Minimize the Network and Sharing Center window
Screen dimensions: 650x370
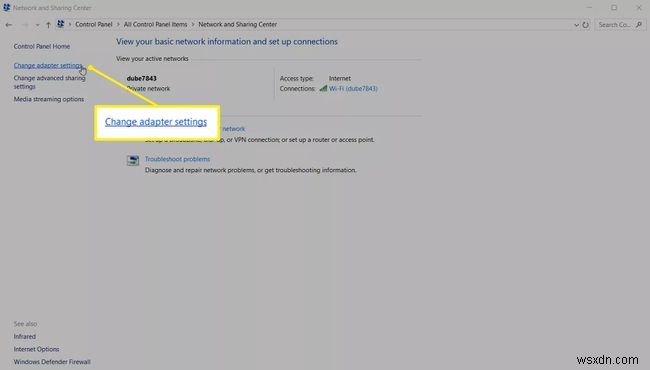pos(589,7)
